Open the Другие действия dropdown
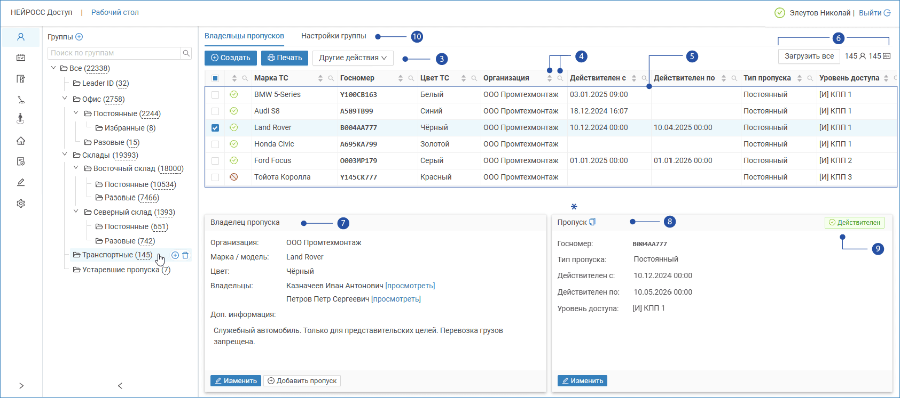 [352, 58]
